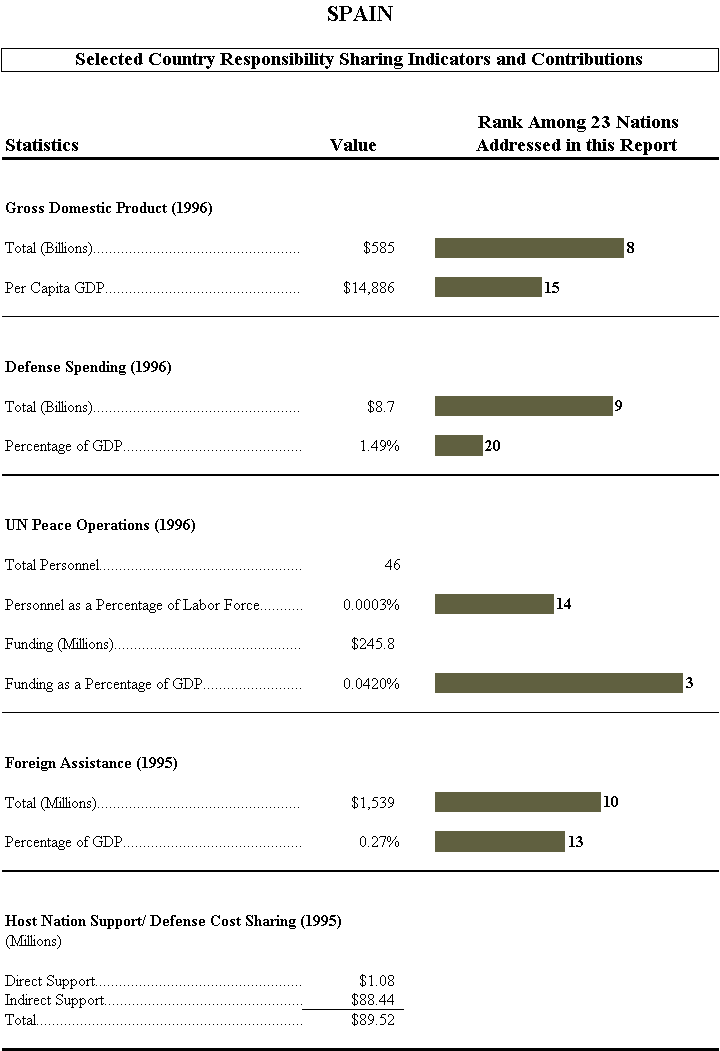
Task: Click the Per Capita GDP rank 15 bar
Action: click(488, 288)
